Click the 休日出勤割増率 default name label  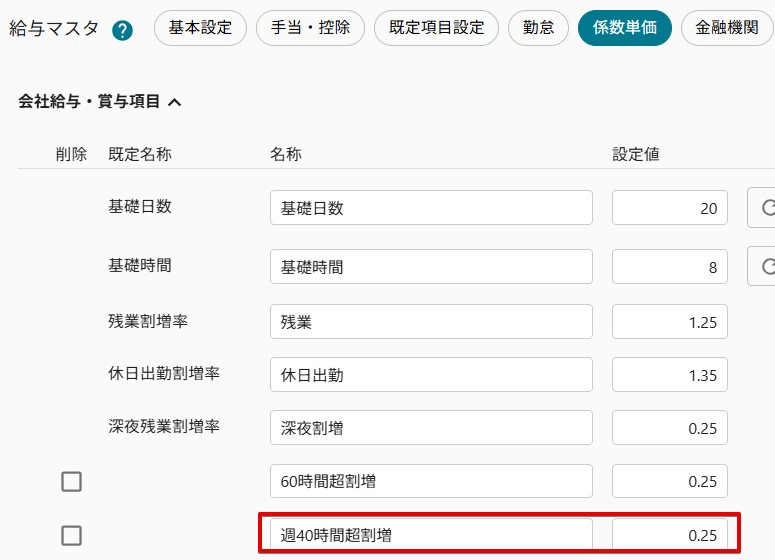point(164,373)
